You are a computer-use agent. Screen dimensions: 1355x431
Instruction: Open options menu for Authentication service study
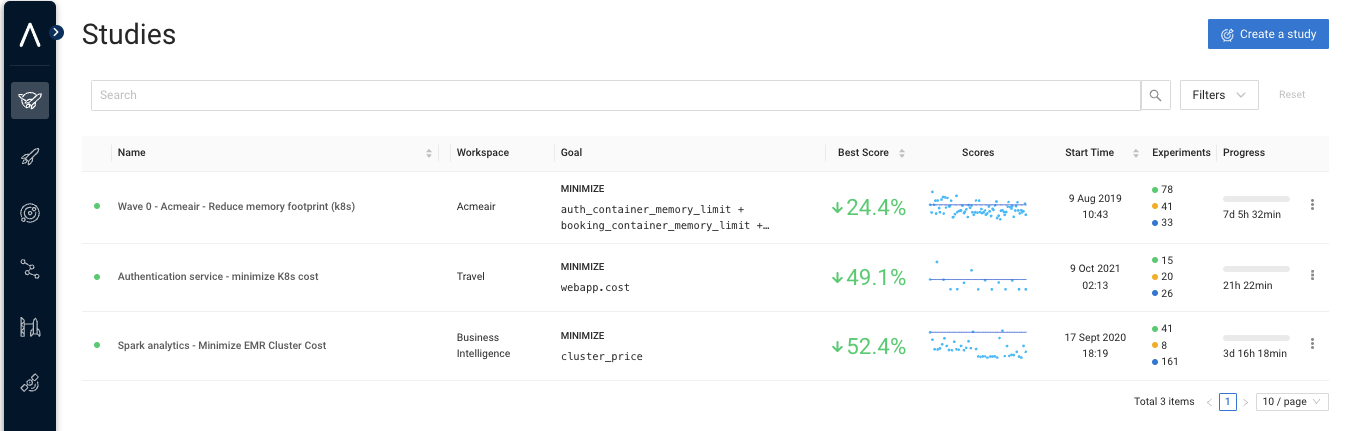1312,275
